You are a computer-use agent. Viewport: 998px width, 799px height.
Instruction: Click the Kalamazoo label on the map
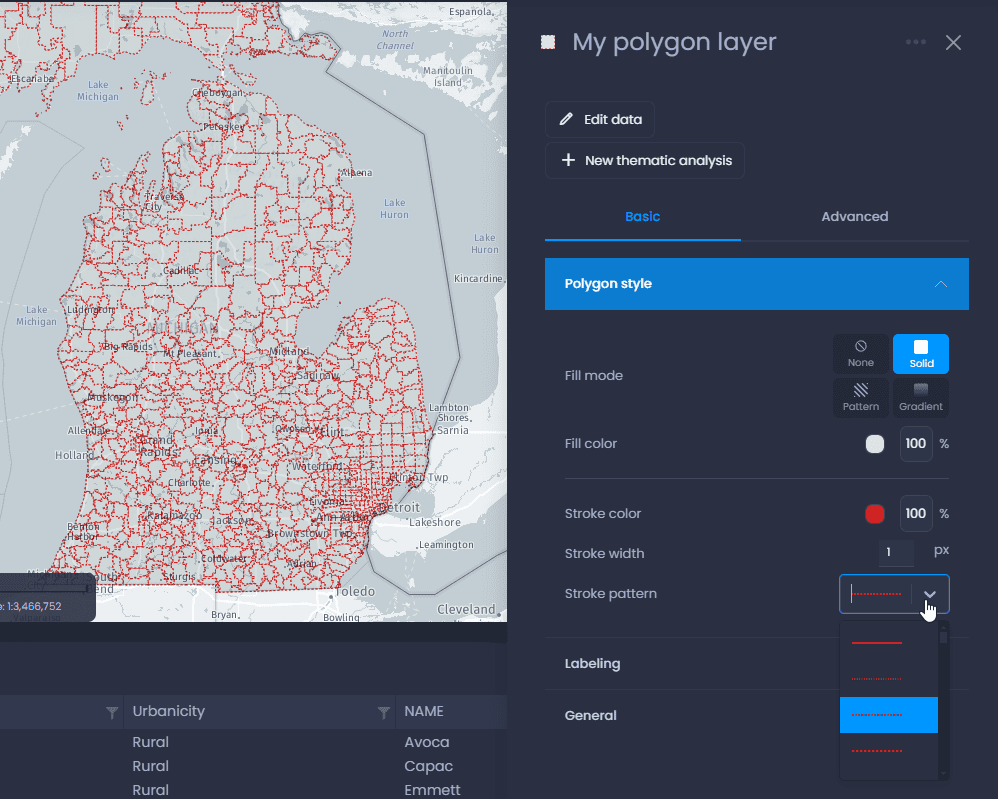coord(174,515)
